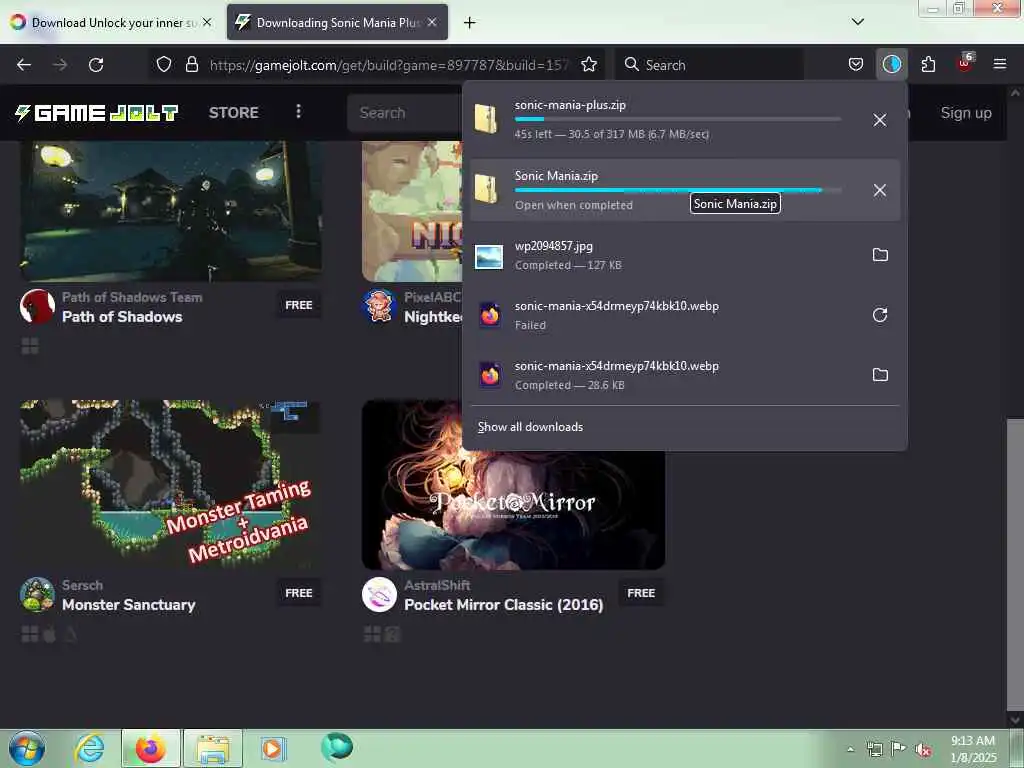Open the Monster Sanctuary game thumbnail

coord(170,484)
